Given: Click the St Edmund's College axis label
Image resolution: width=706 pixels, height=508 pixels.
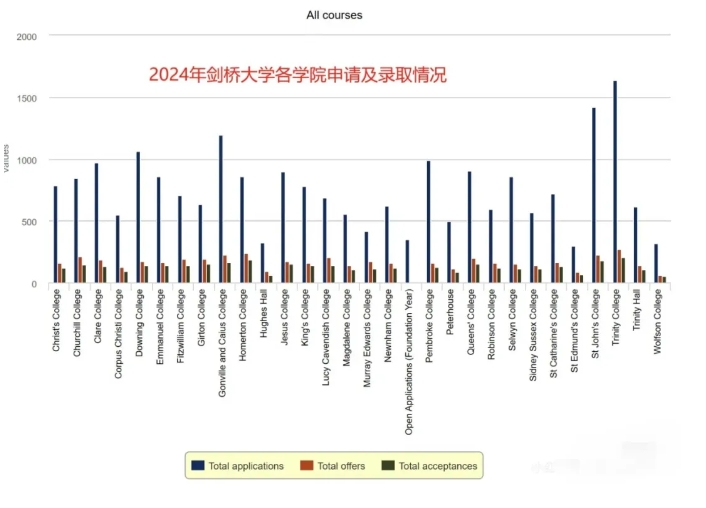Looking at the screenshot, I should coord(575,331).
